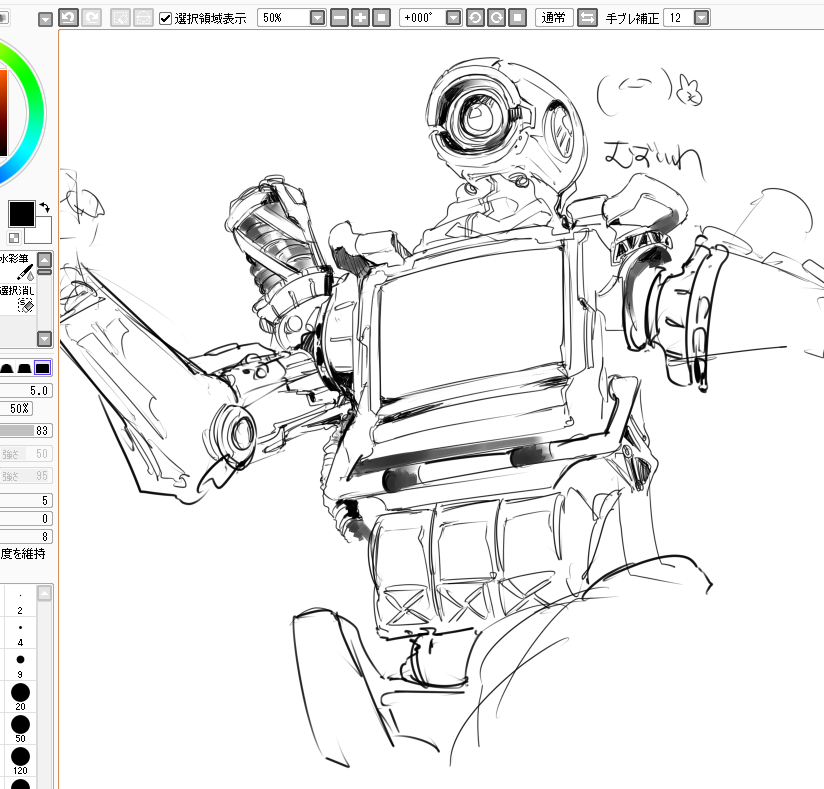Click the density 83 slider
824x789 pixels.
25,431
